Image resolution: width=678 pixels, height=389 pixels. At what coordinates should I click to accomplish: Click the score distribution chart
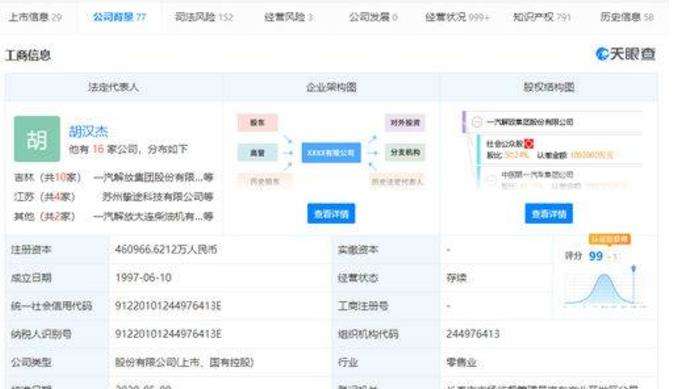coord(605,287)
